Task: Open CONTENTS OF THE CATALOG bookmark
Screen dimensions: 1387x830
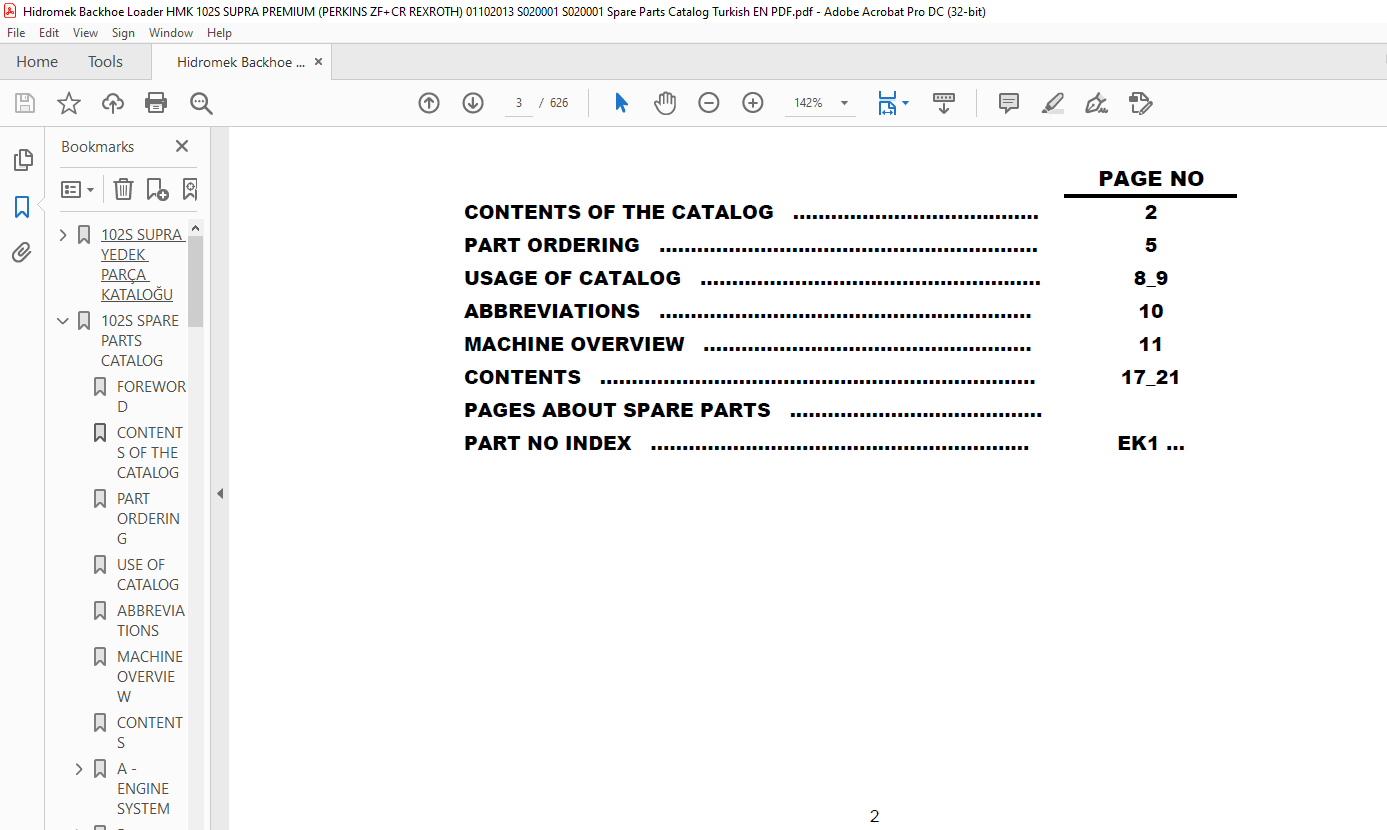Action: tap(149, 452)
